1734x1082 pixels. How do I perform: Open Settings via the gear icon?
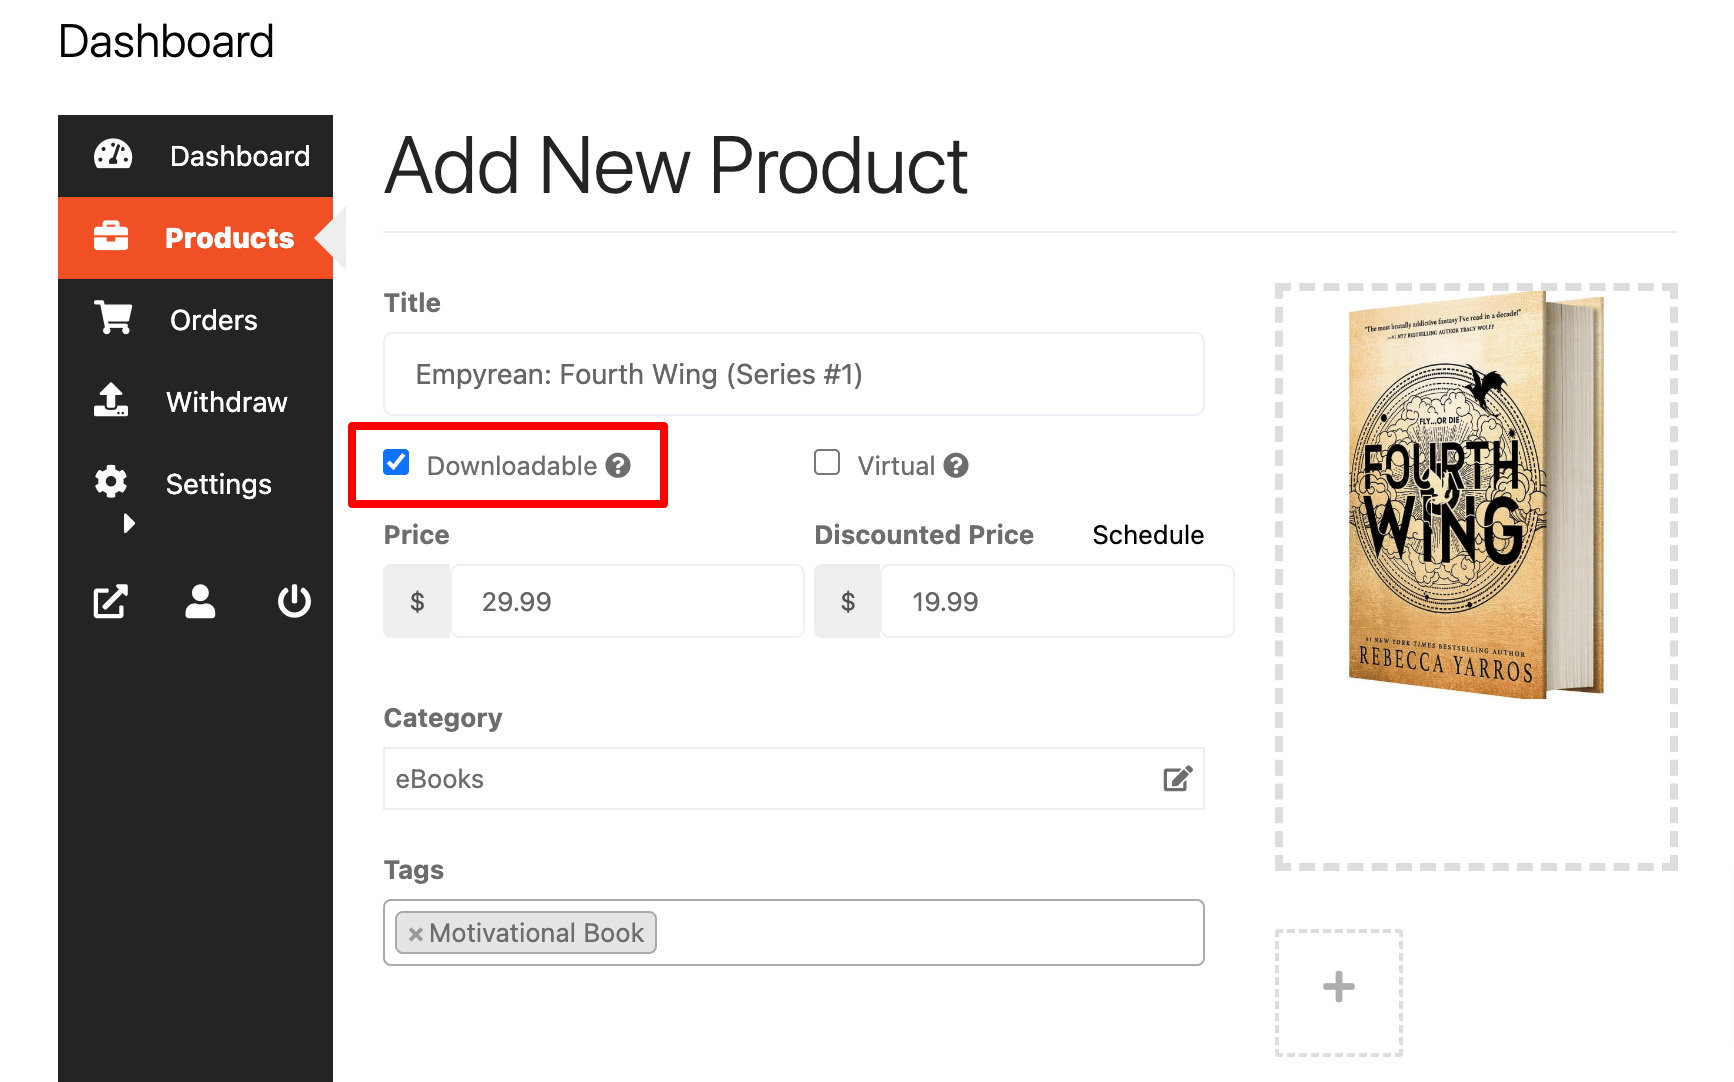tap(110, 483)
